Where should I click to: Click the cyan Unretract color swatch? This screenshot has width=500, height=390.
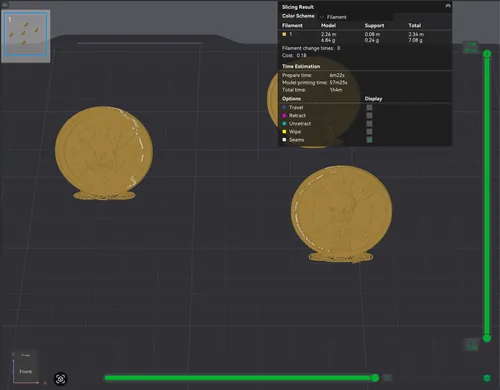pos(284,124)
